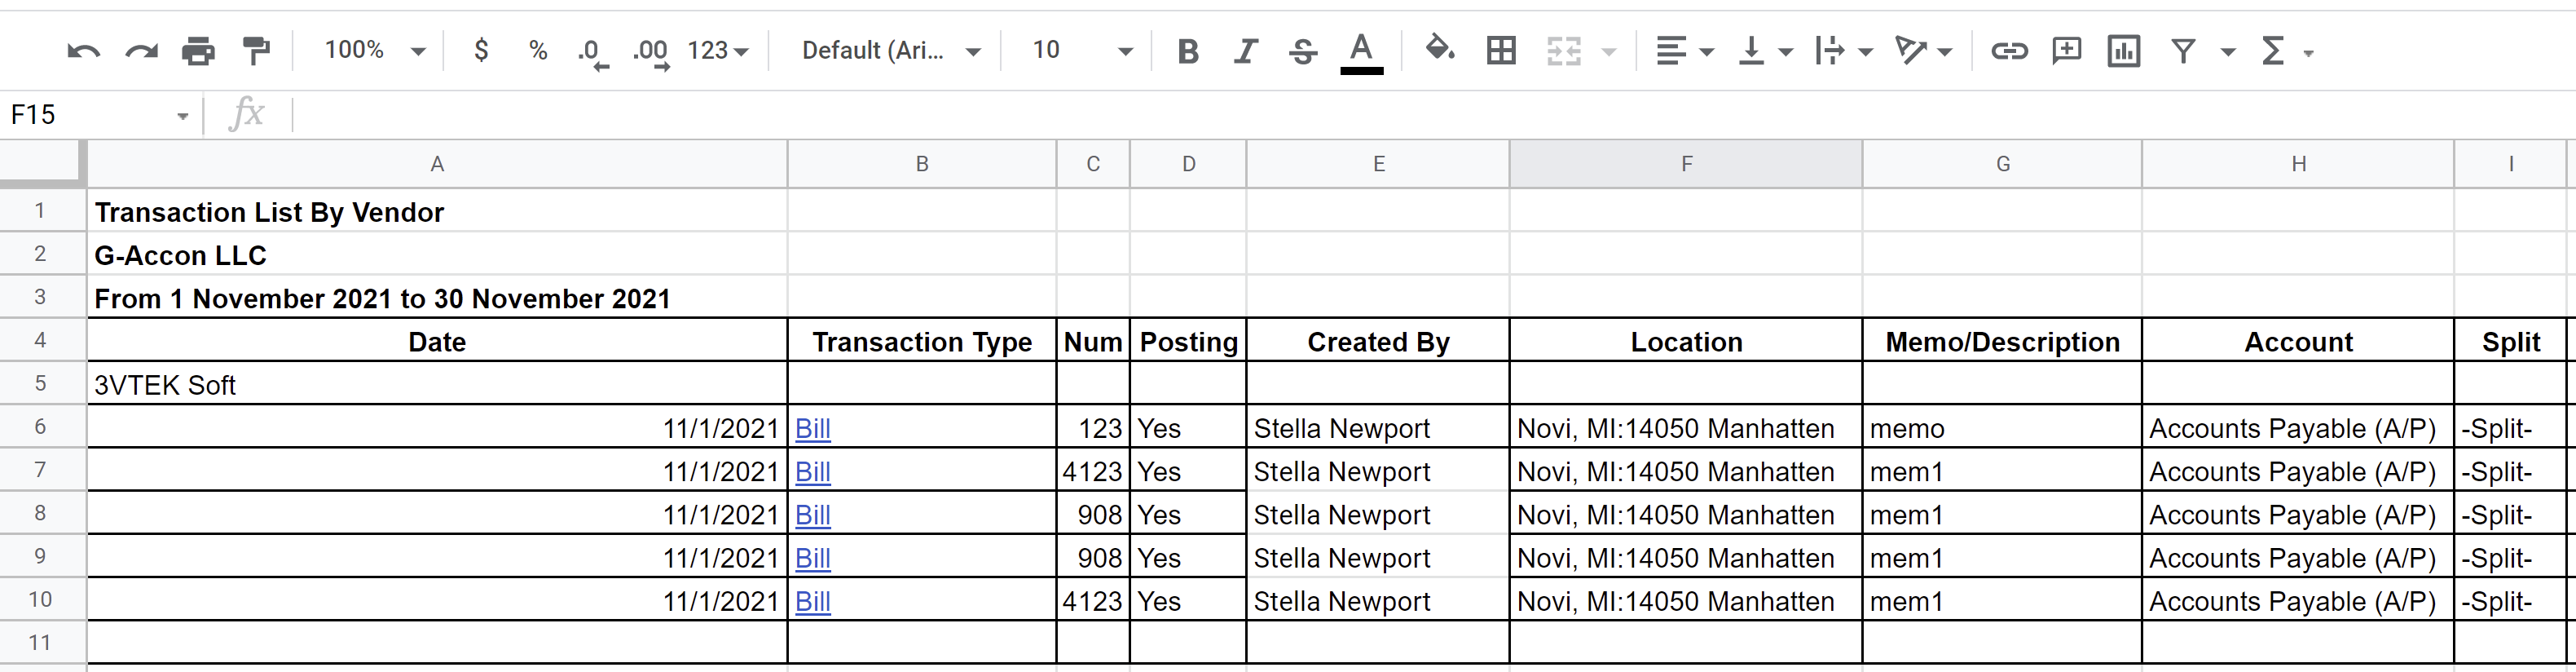Viewport: 2576px width, 672px height.
Task: Open the name box dropdown arrow
Action: 182,116
